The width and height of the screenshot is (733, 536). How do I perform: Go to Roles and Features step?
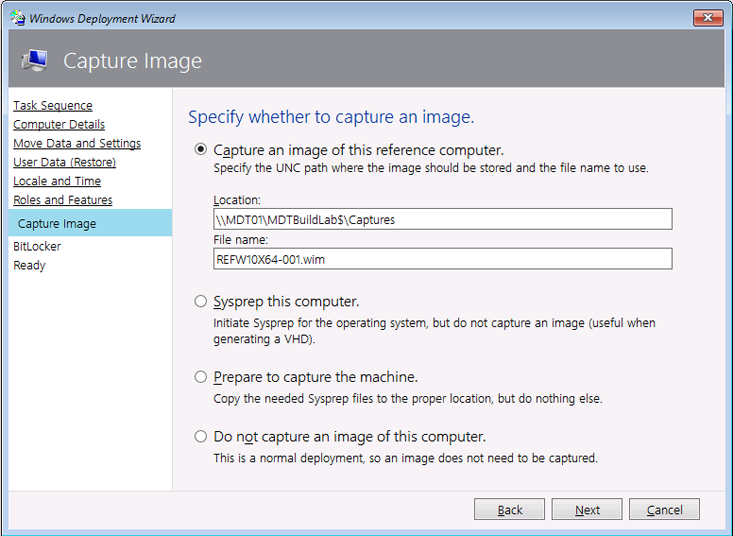63,200
